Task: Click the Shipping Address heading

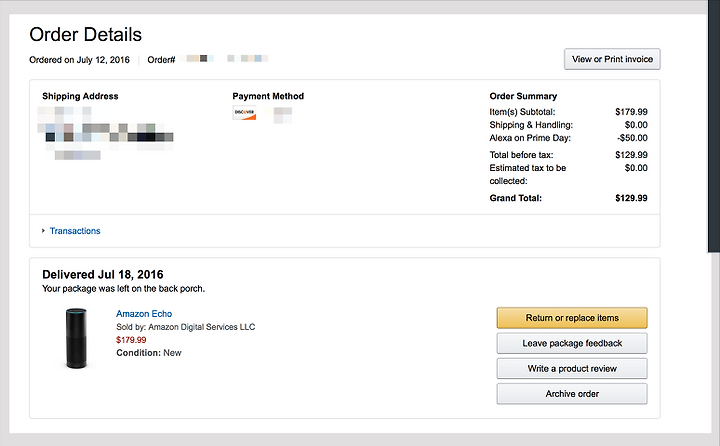Action: point(80,96)
